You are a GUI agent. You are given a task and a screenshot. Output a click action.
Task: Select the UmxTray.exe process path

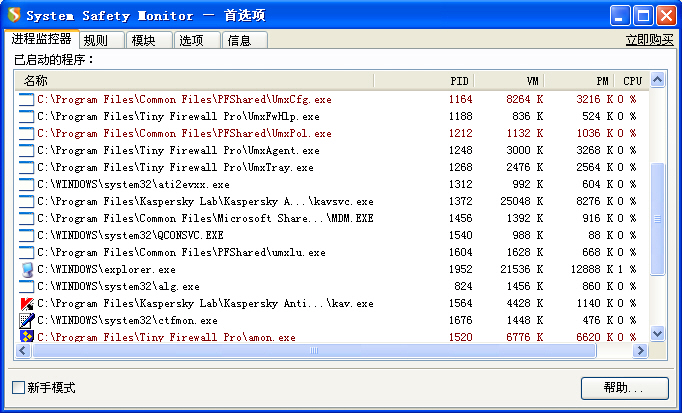coord(175,167)
